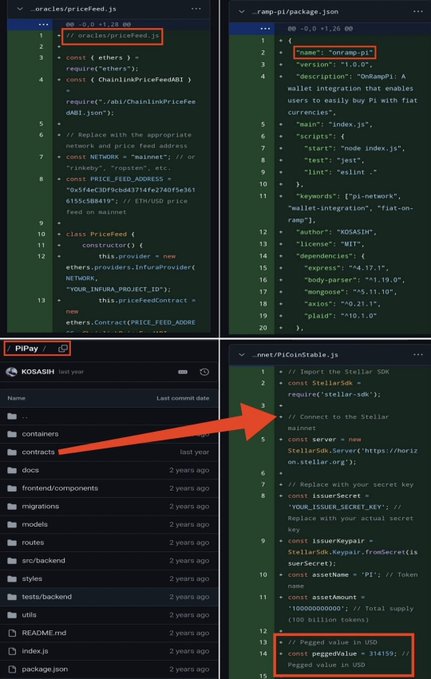Click the containers folder icon

click(12, 434)
